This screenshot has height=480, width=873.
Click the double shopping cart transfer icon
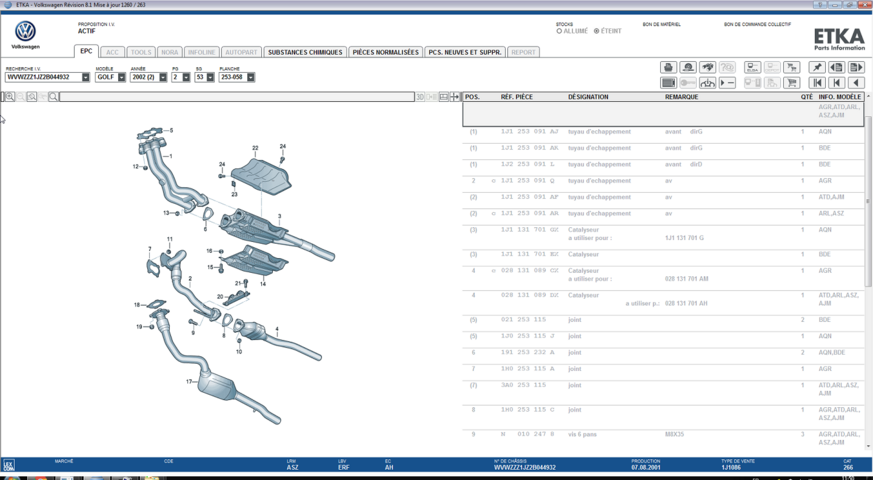click(x=792, y=67)
